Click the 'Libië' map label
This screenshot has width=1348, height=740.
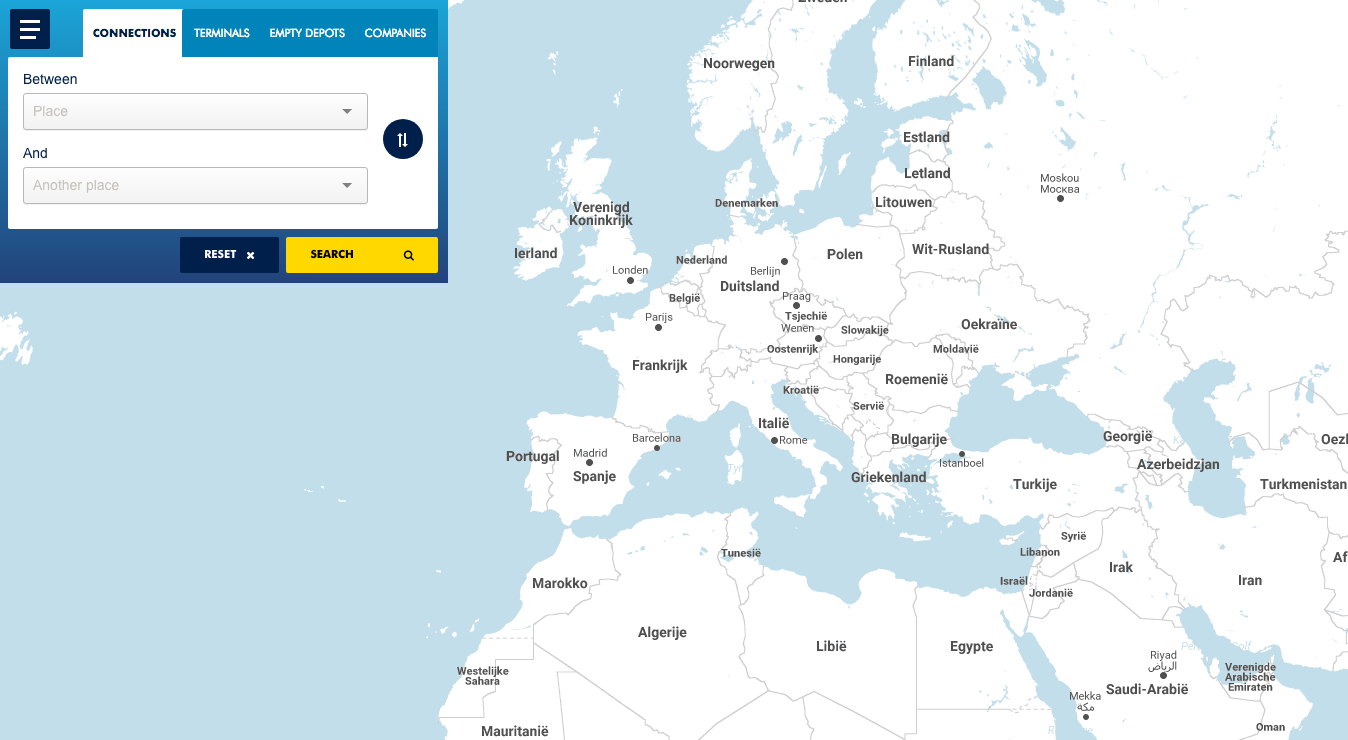click(831, 646)
